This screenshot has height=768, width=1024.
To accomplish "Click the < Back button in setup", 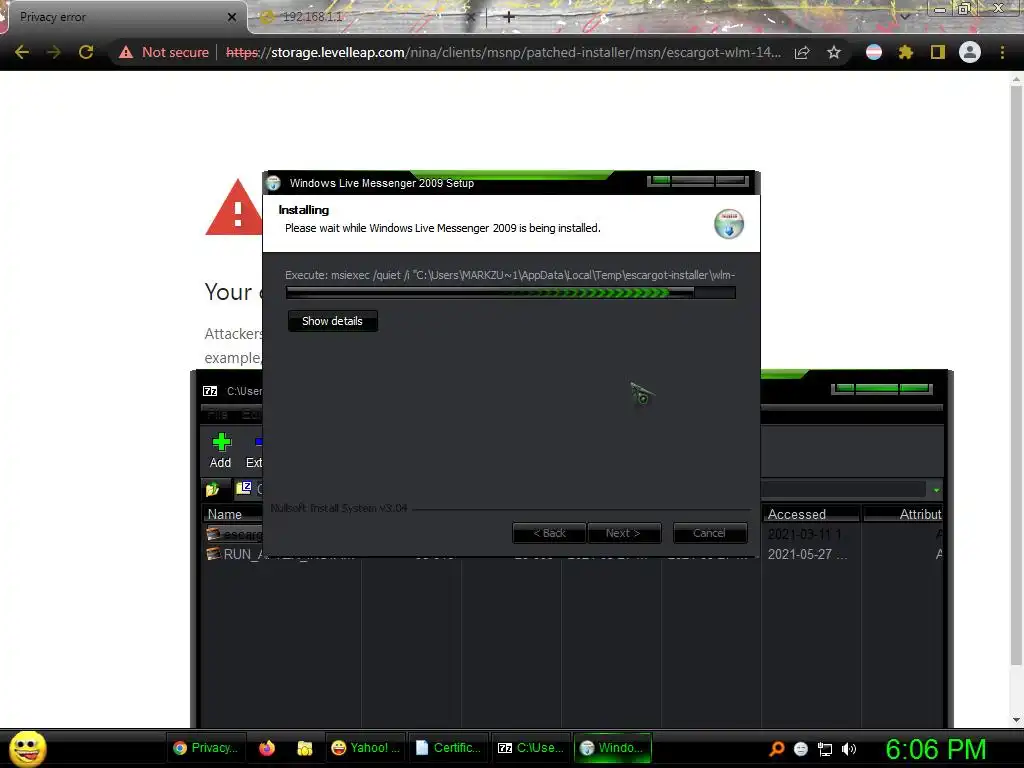I will pyautogui.click(x=549, y=533).
